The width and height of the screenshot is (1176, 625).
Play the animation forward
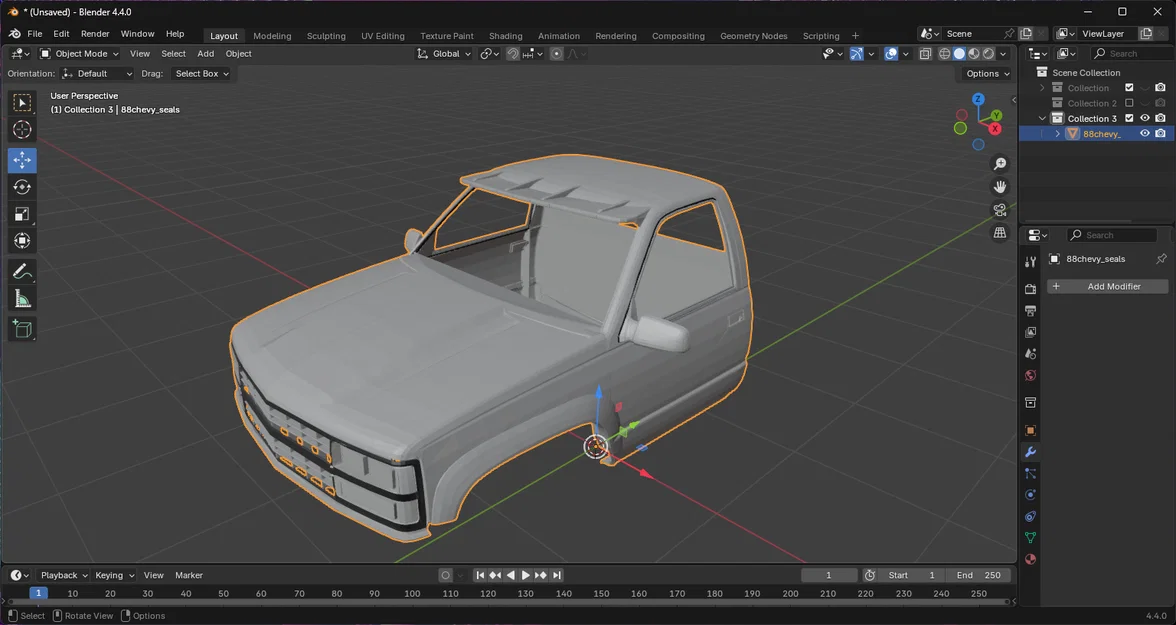tap(525, 575)
